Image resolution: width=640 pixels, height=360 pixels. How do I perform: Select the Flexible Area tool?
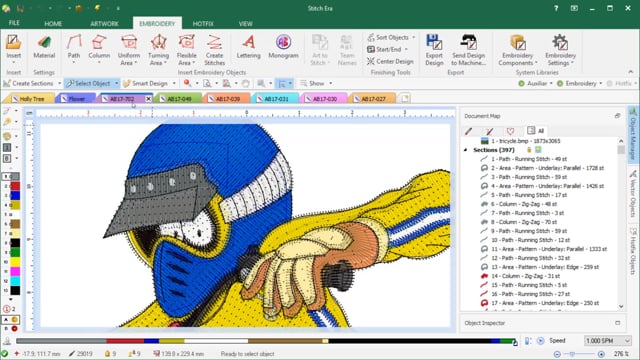click(x=187, y=50)
